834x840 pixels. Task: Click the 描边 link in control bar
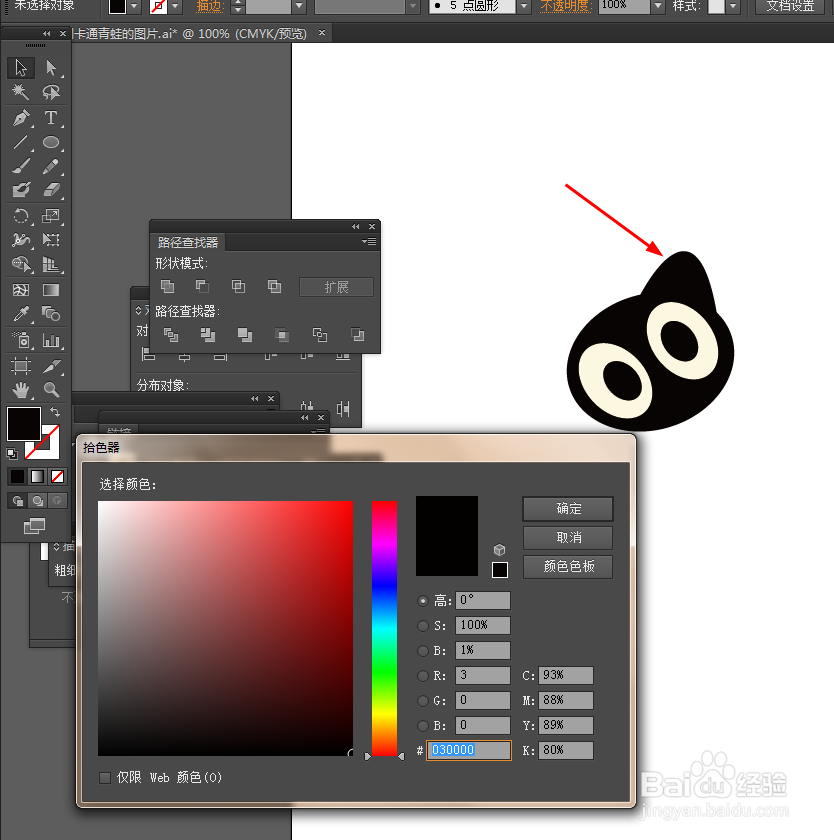pos(210,6)
